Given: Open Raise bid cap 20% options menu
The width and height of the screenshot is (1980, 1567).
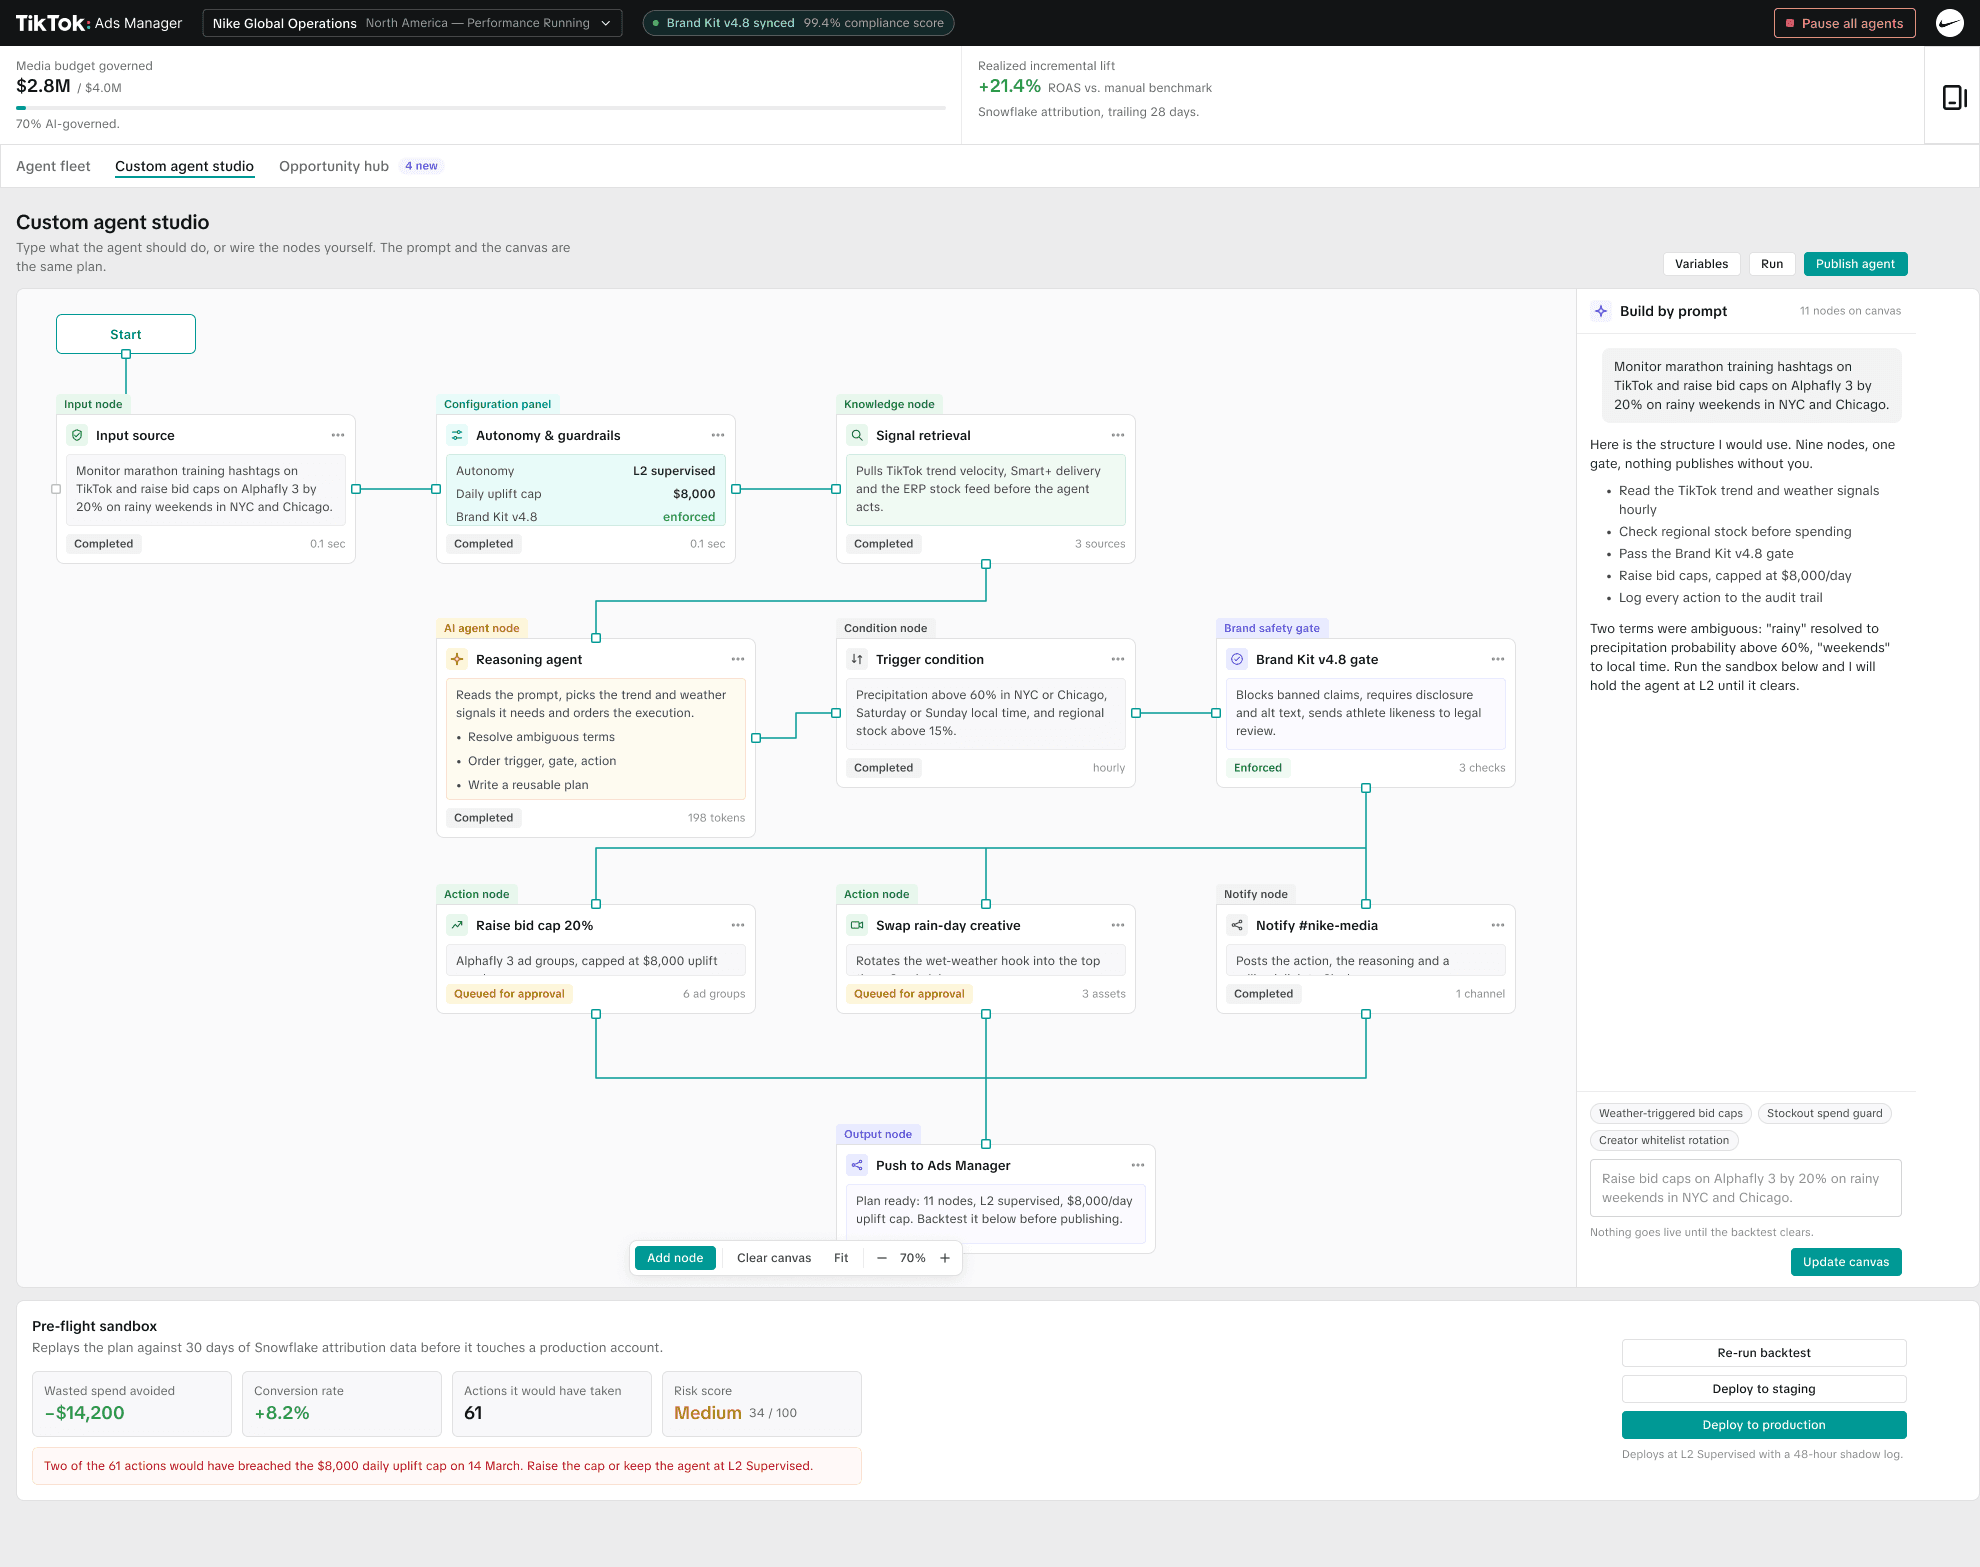Looking at the screenshot, I should click(738, 925).
